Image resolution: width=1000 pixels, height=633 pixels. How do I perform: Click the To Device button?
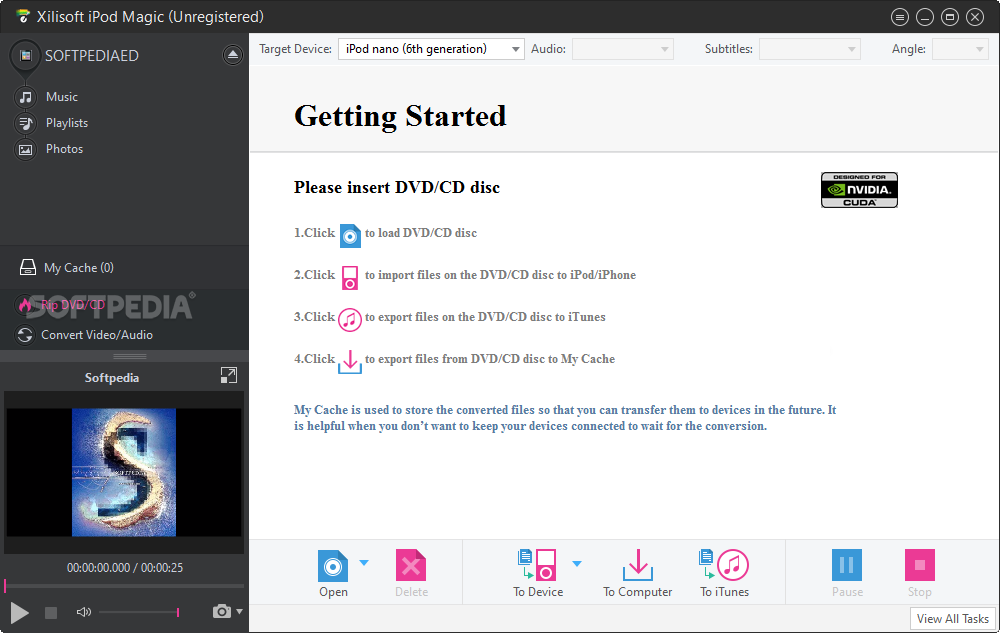[x=538, y=573]
